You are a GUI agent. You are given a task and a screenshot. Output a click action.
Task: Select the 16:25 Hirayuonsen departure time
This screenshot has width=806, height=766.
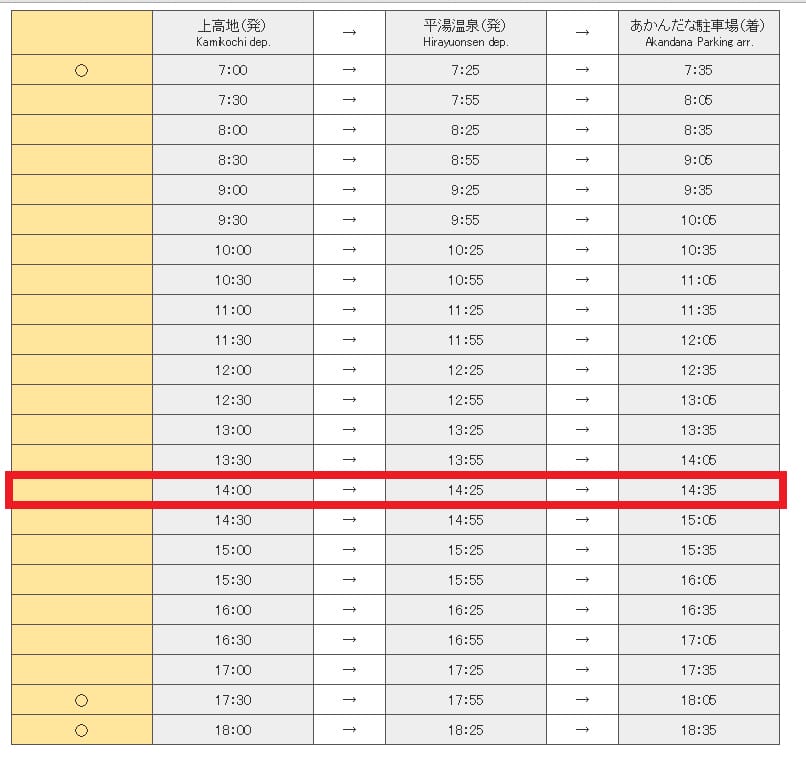click(466, 610)
